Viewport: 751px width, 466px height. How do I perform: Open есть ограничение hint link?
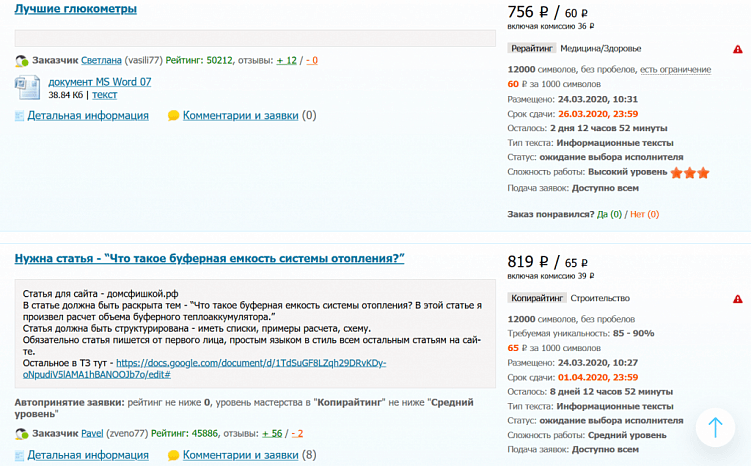(x=675, y=69)
